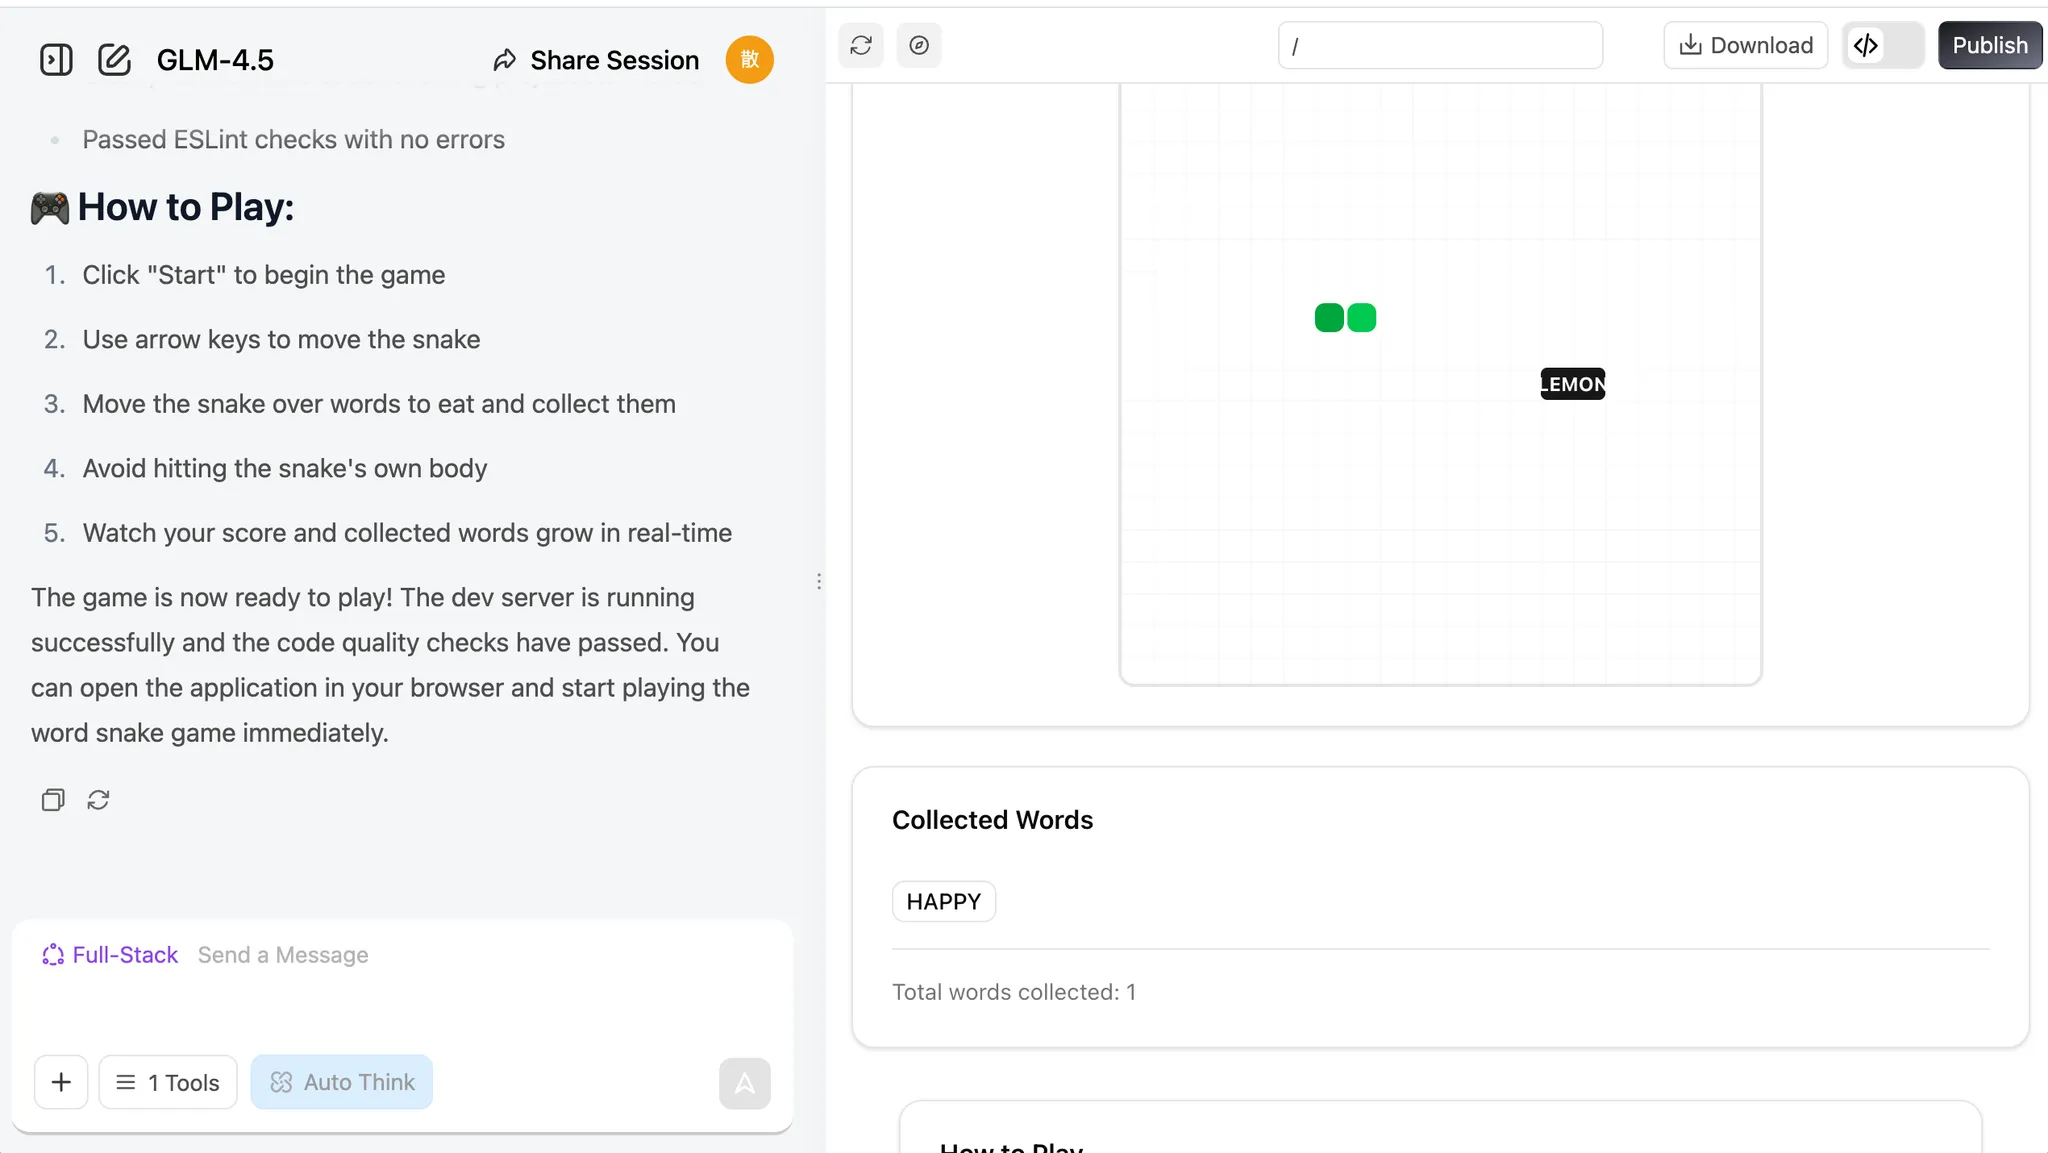
Task: Switch the Full-Stack mode selector
Action: [x=110, y=955]
